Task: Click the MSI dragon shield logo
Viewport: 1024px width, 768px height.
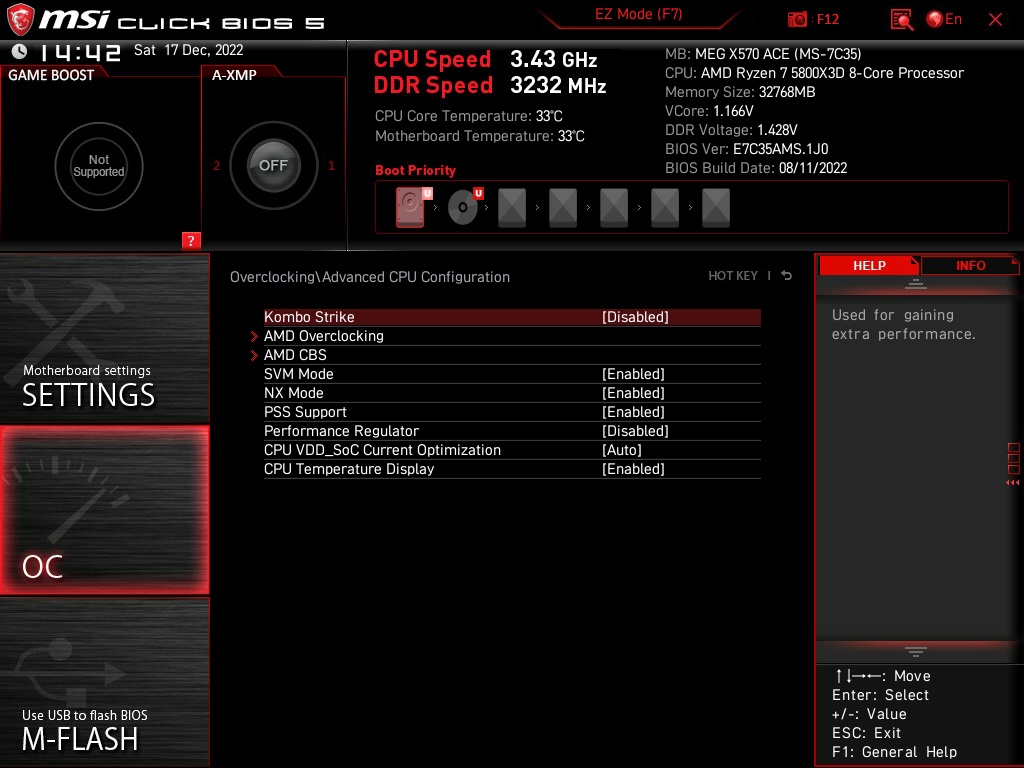Action: [20, 20]
